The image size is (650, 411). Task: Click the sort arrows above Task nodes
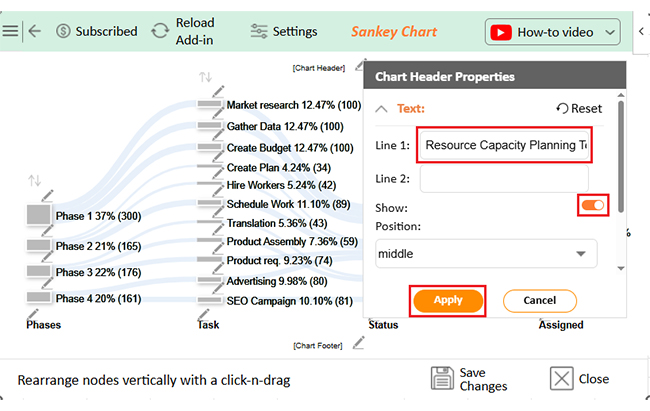[x=205, y=77]
